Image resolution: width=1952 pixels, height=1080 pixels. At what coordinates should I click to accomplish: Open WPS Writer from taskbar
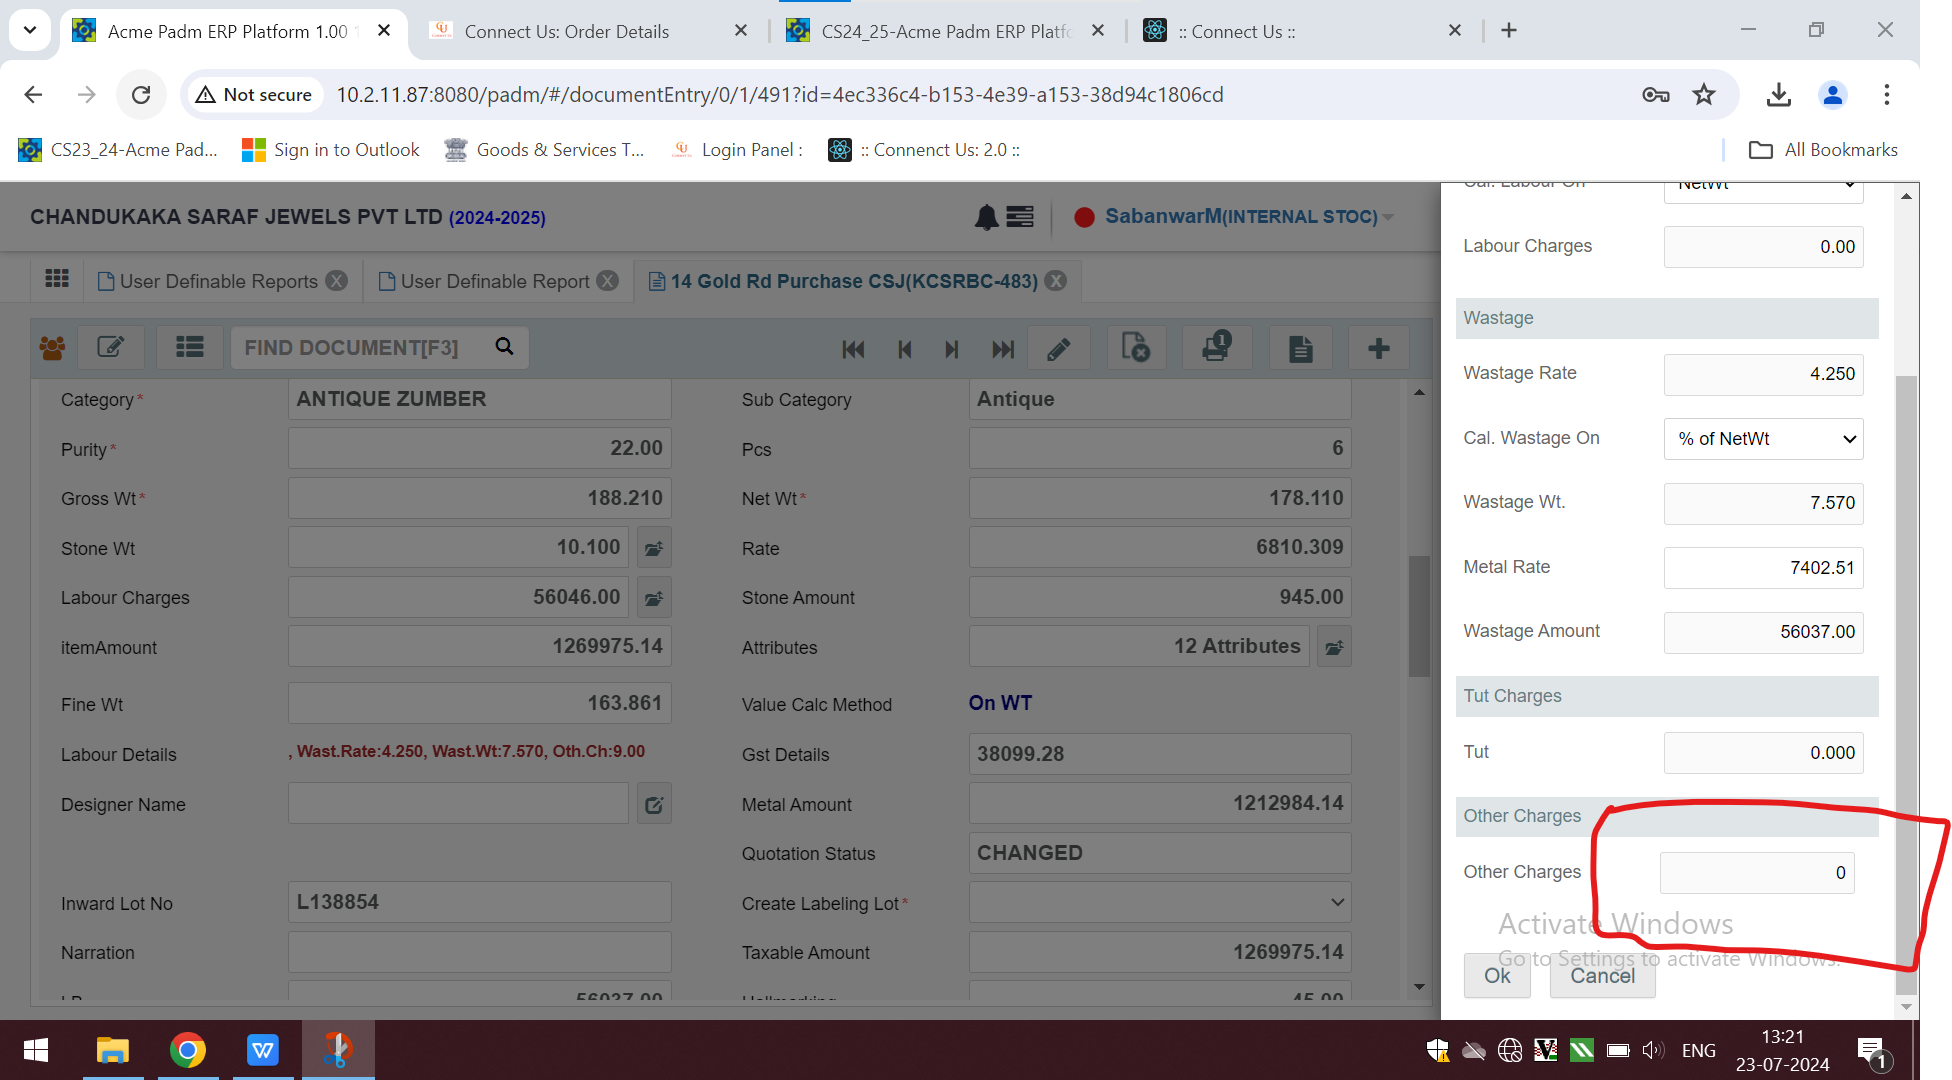tap(262, 1050)
